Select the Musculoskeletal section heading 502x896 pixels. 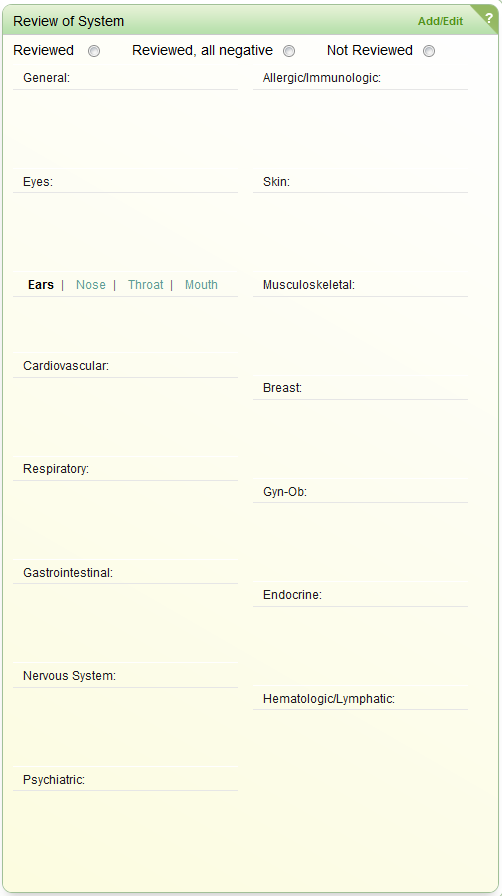[309, 285]
